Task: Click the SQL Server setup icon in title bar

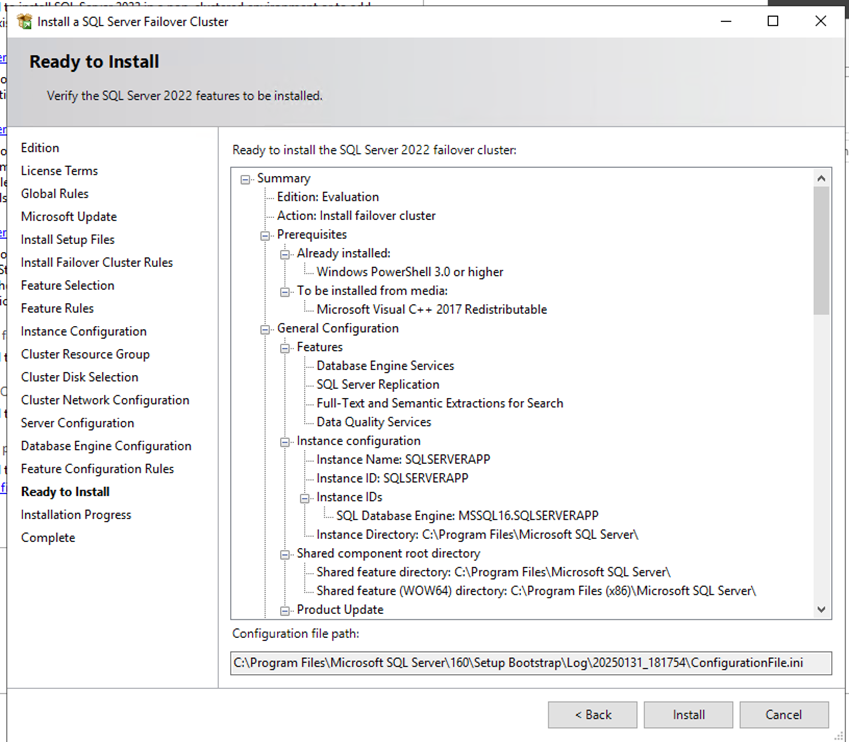Action: coord(24,22)
